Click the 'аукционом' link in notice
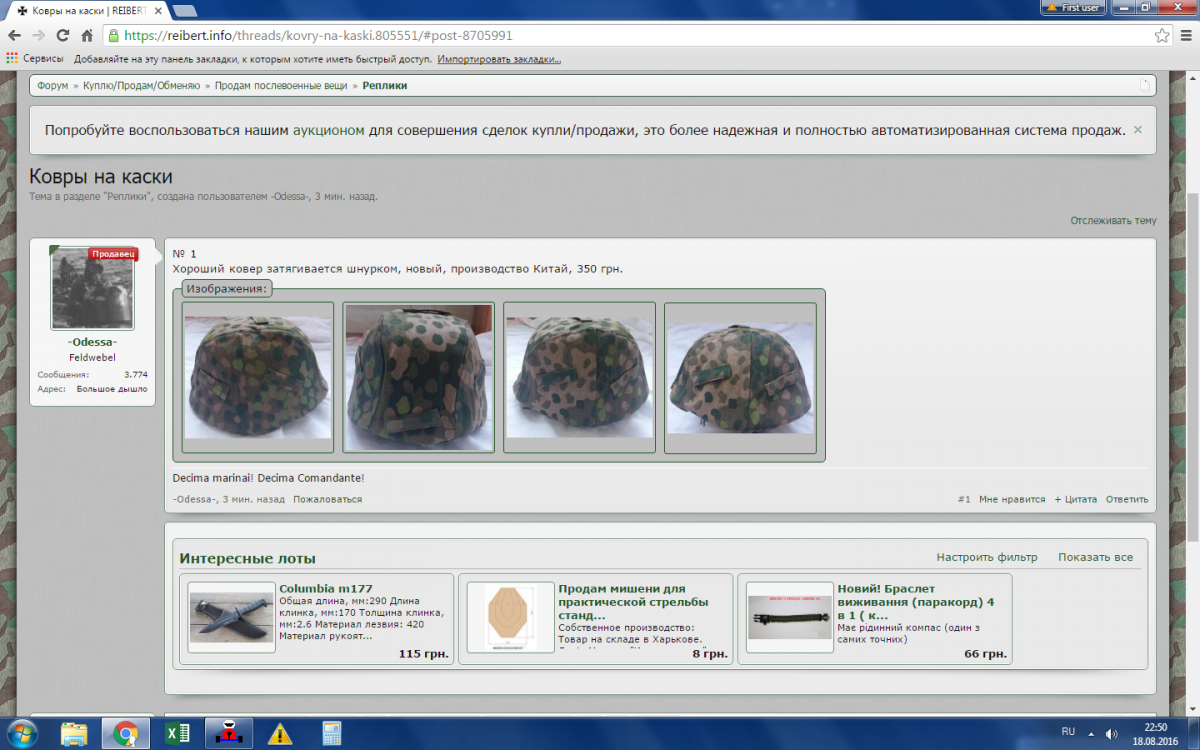Screen dimensions: 1200x750 tap(328, 131)
